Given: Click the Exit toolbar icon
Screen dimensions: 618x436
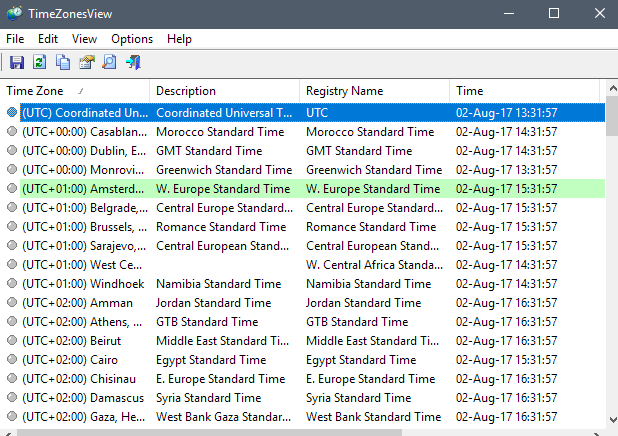Looking at the screenshot, I should click(133, 62).
